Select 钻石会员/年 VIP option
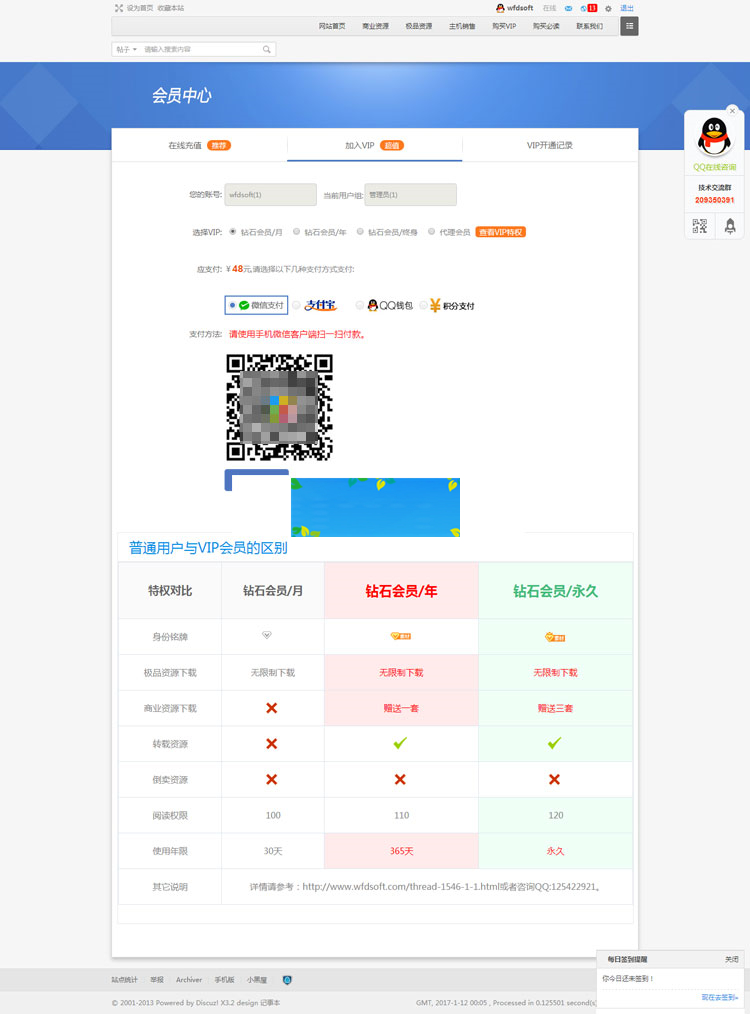 pos(296,232)
